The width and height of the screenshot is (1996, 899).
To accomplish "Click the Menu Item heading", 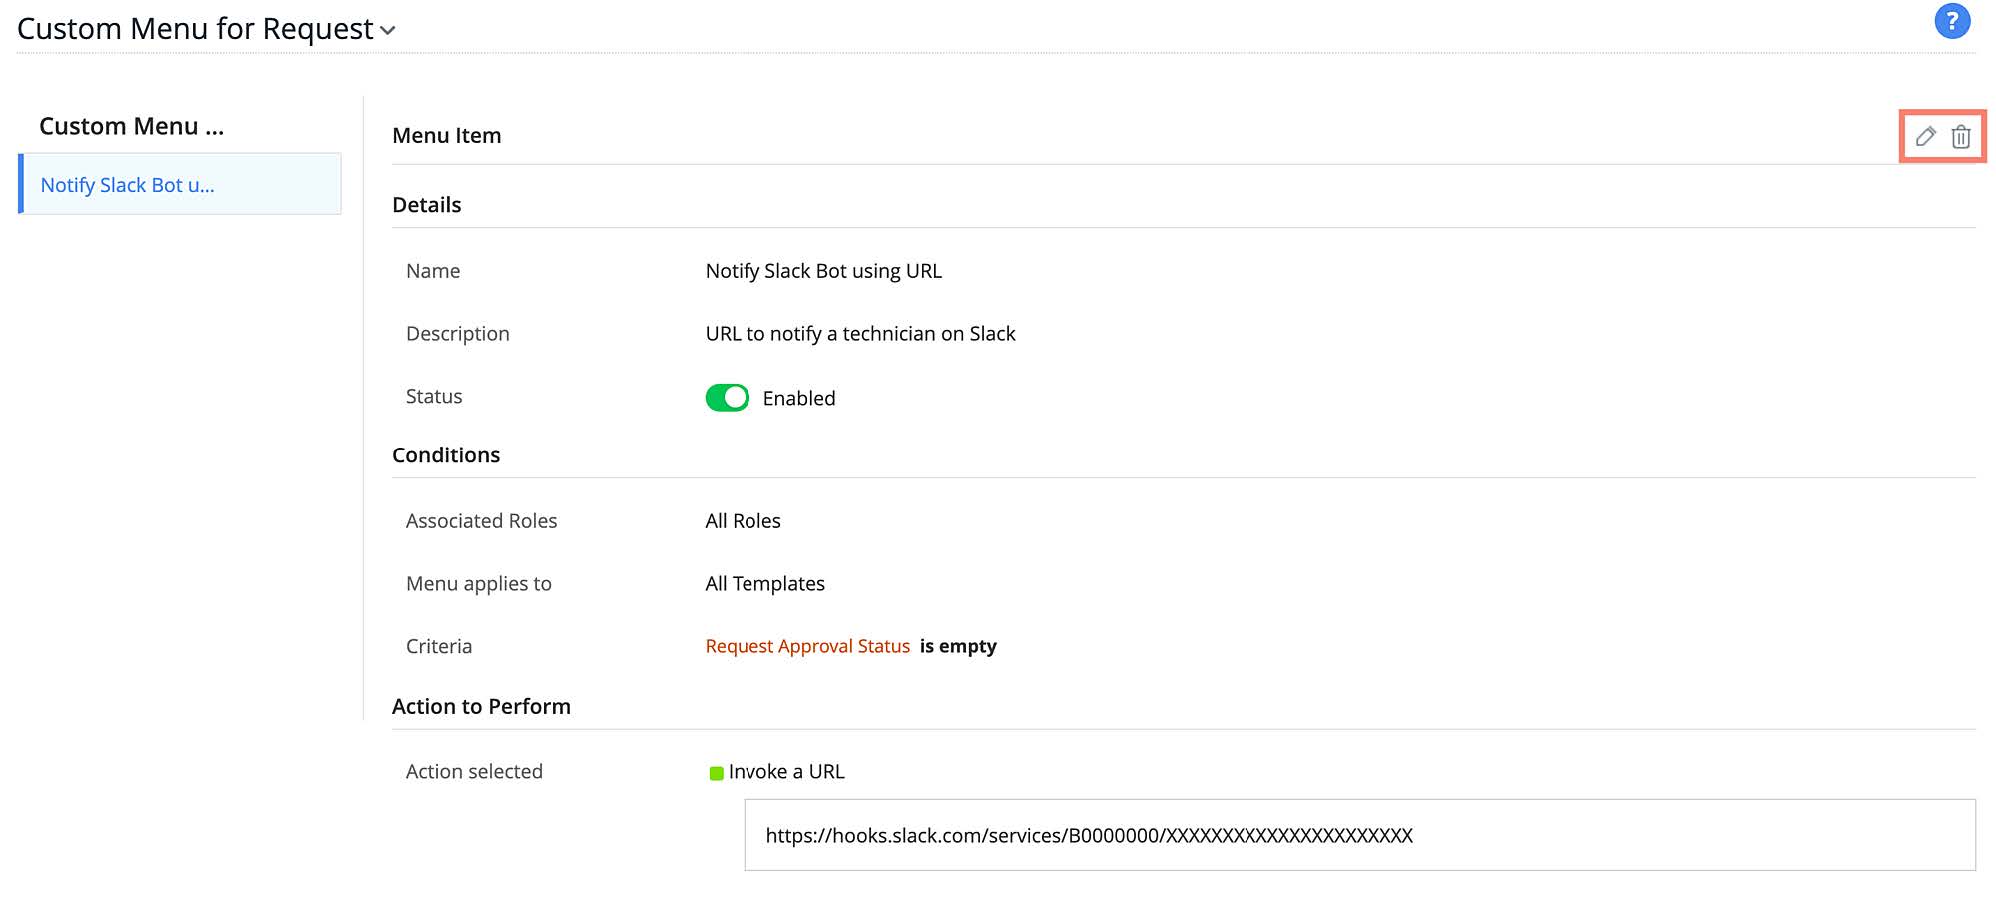I will 446,136.
